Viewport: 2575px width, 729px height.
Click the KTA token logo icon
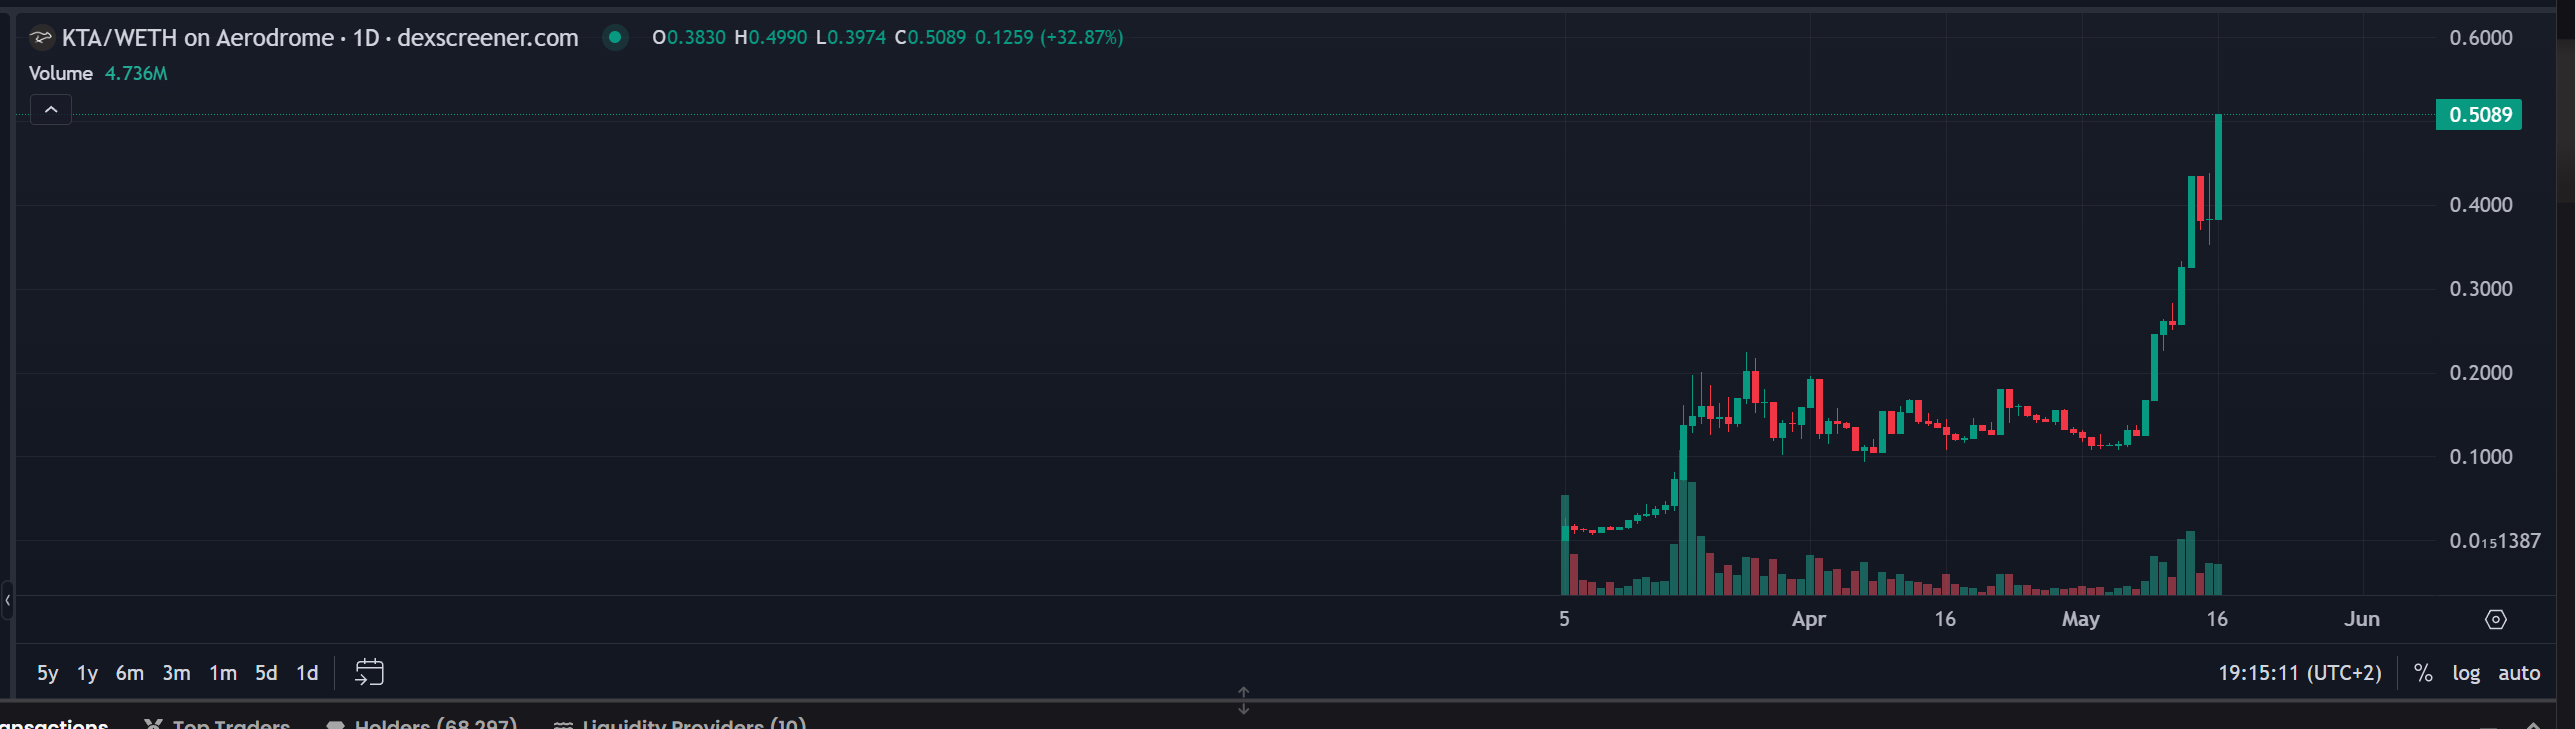click(41, 38)
